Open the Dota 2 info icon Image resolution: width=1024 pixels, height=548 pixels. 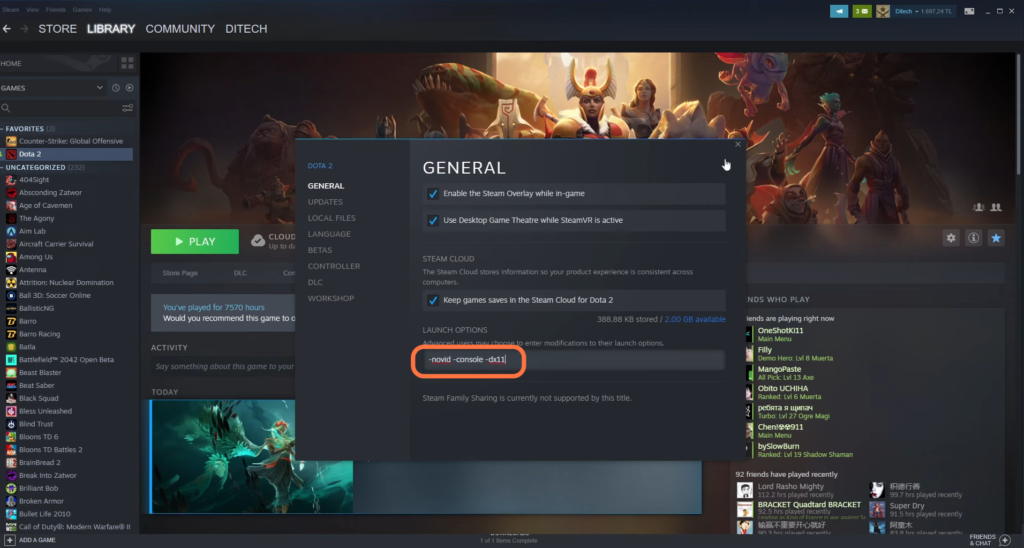(x=973, y=238)
